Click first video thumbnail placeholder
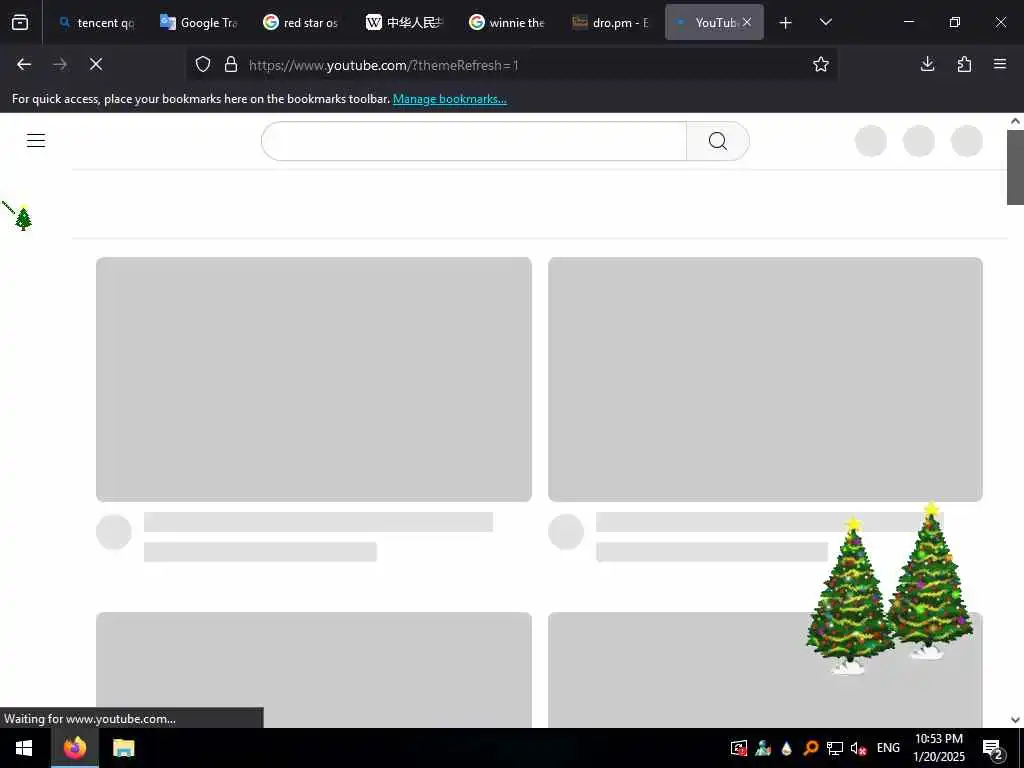The height and width of the screenshot is (768, 1024). tap(313, 379)
